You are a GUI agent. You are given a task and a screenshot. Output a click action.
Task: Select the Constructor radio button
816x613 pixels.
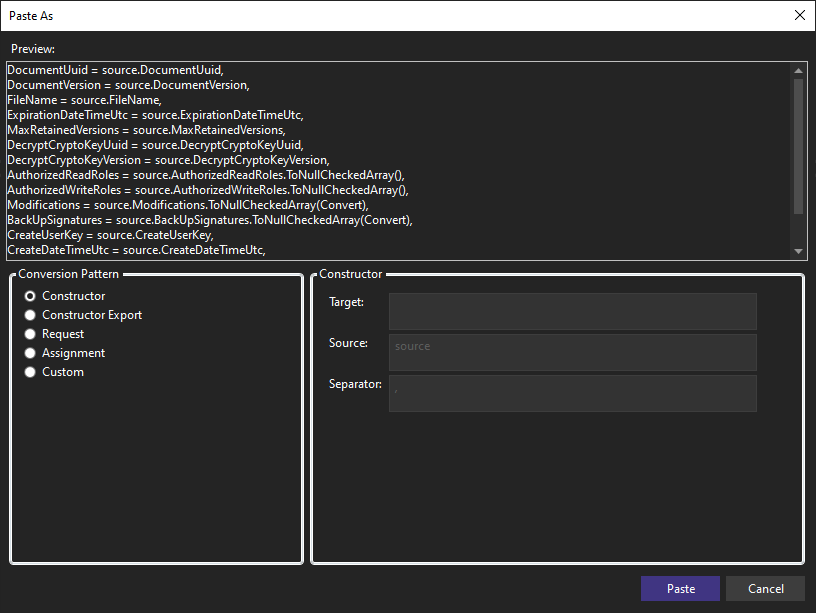tap(31, 296)
